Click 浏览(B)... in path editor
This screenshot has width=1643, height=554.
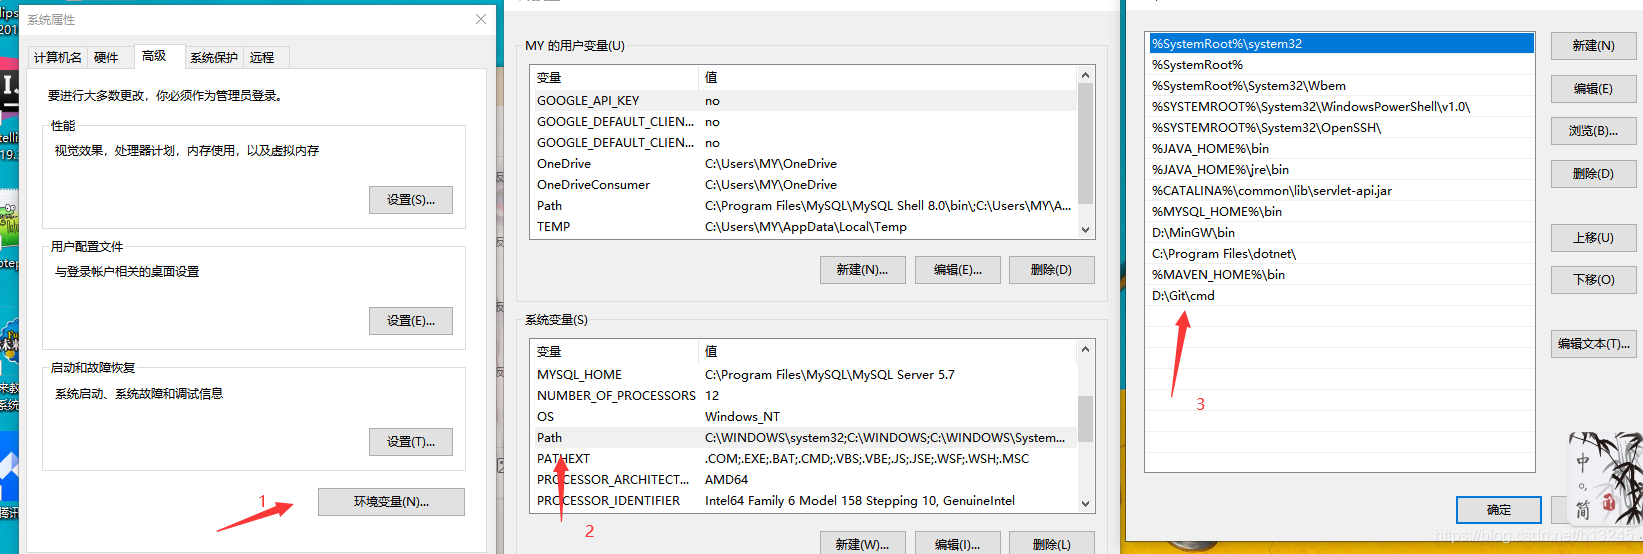click(x=1593, y=131)
